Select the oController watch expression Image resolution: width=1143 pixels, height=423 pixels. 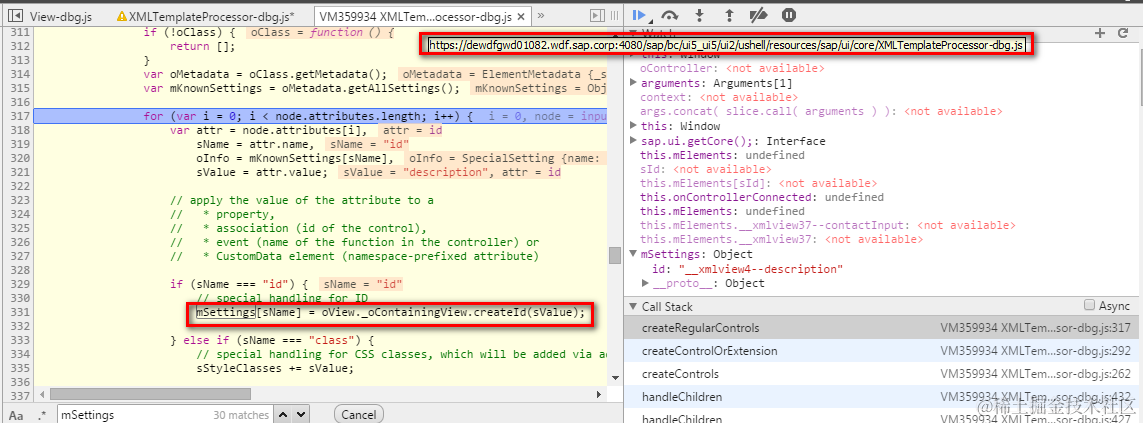[732, 69]
